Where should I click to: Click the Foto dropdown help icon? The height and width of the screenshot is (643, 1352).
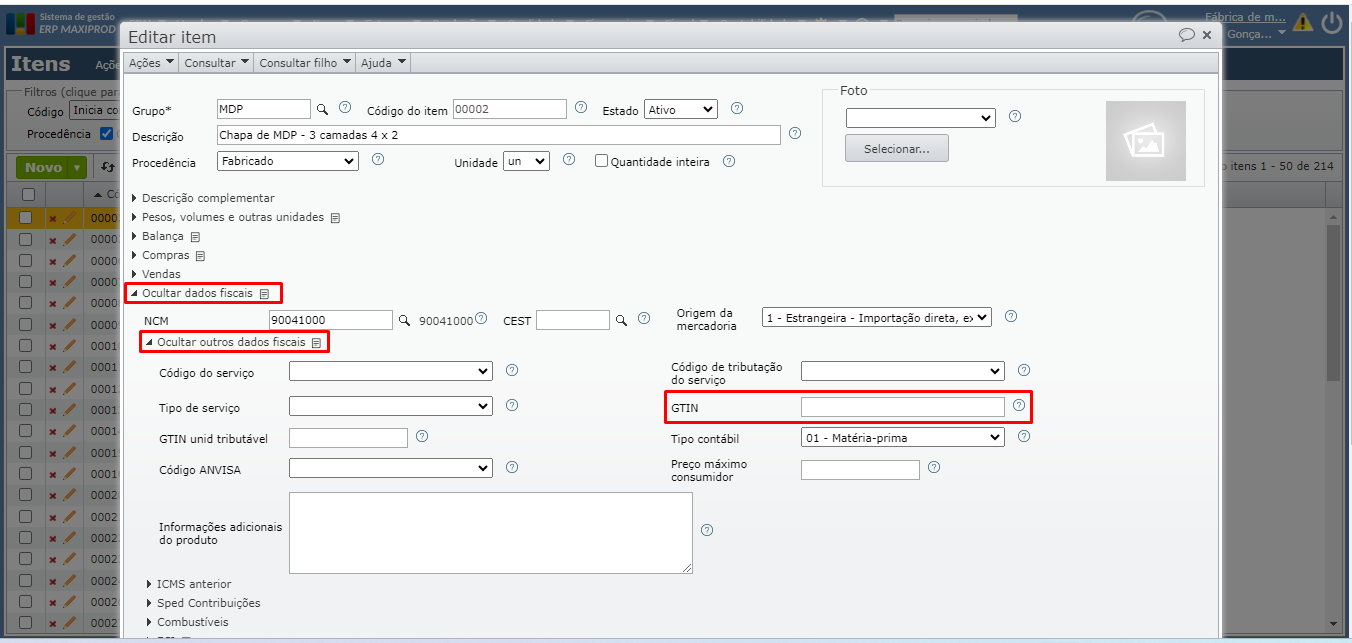1015,116
